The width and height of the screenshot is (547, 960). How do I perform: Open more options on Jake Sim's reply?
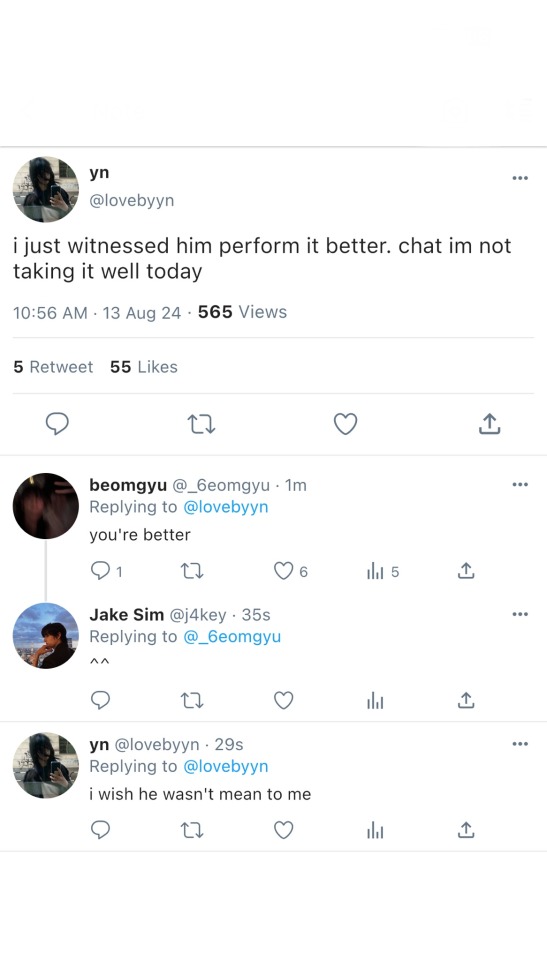point(520,614)
